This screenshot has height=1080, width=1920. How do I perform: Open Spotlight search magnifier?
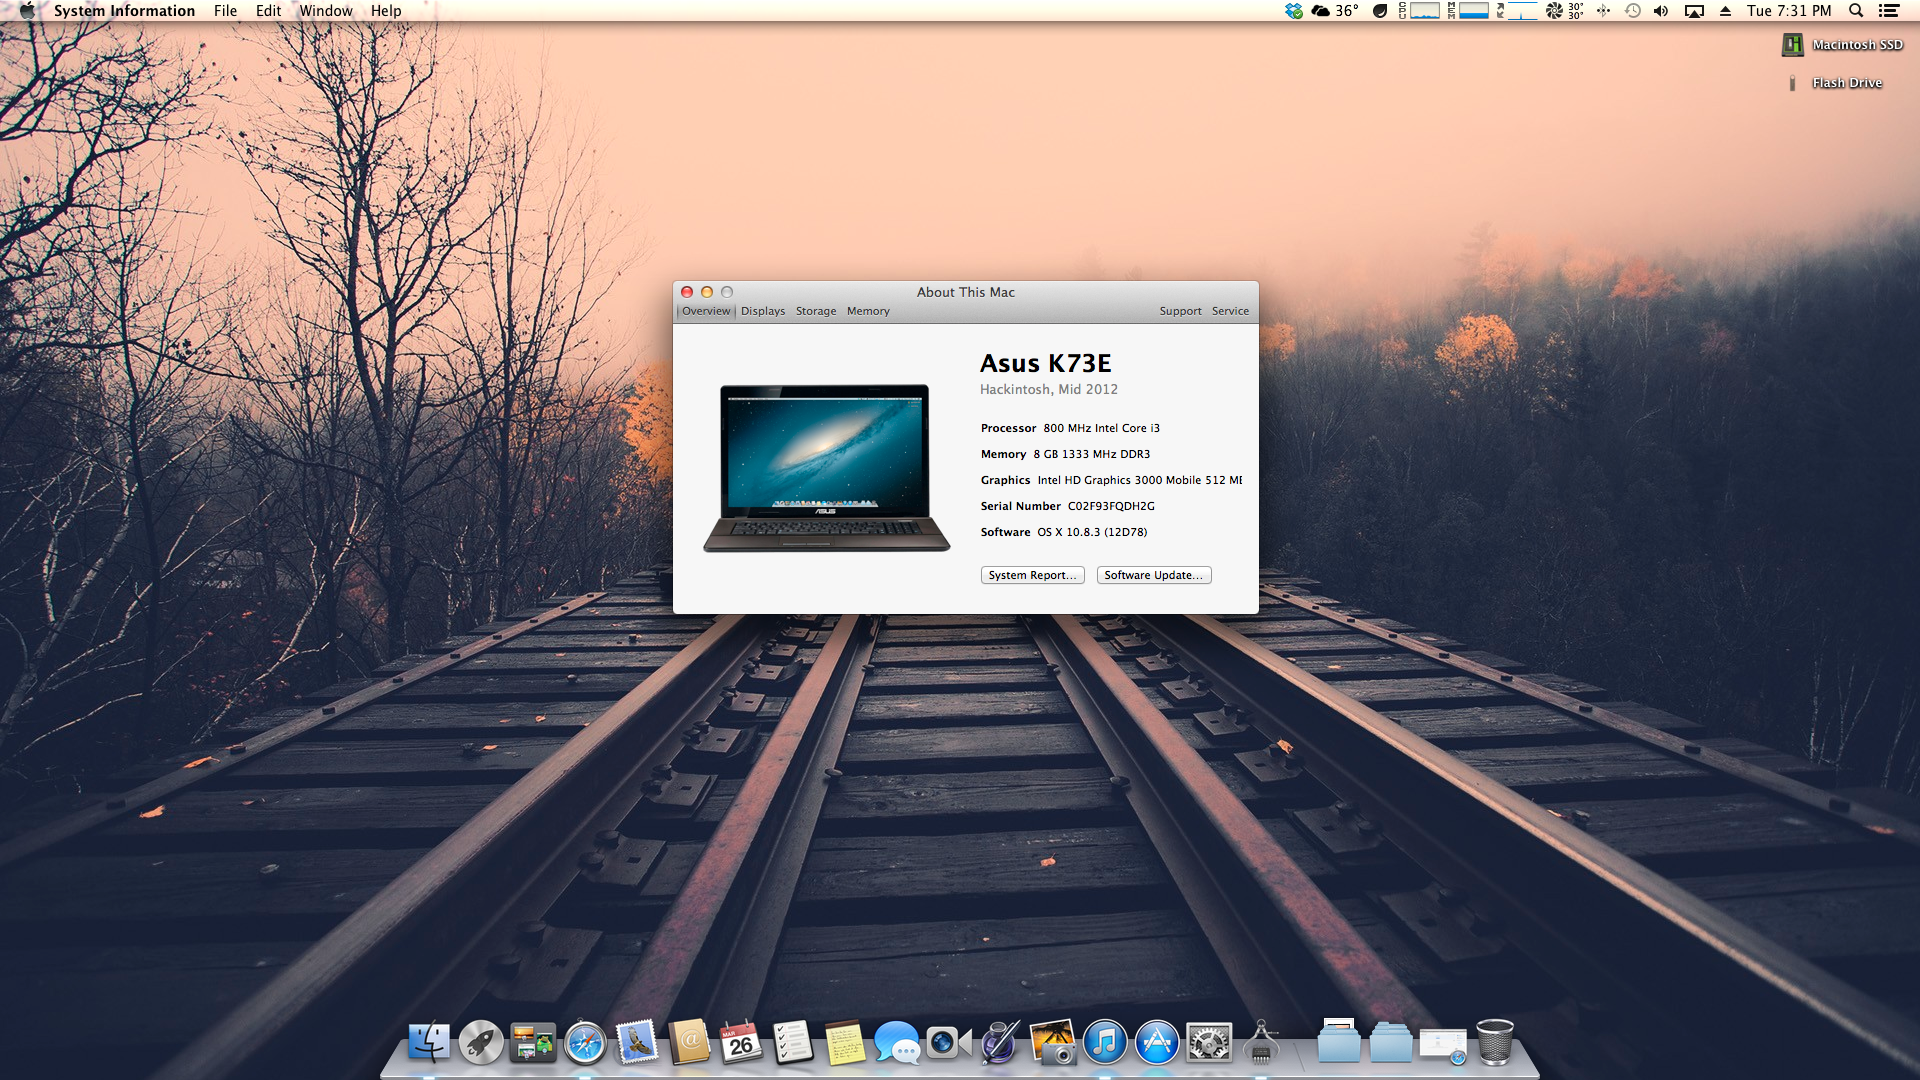click(x=1856, y=11)
